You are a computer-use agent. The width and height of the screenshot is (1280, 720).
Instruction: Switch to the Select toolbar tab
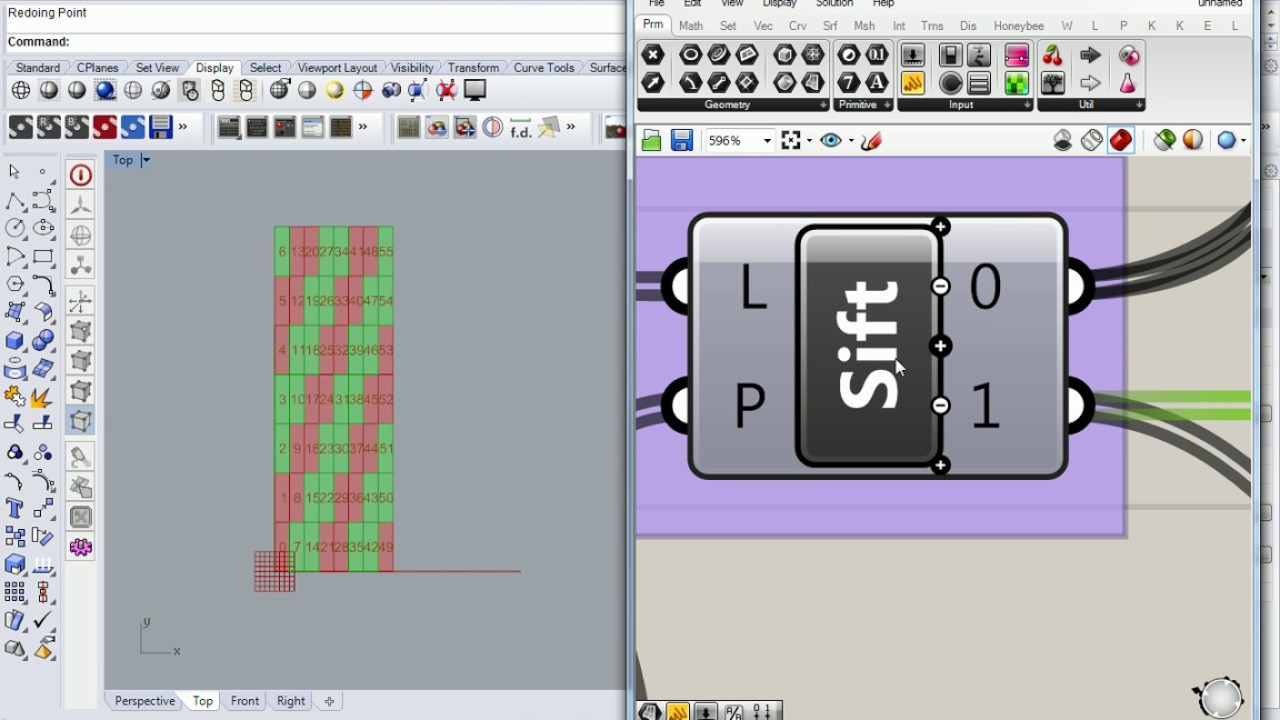(265, 68)
